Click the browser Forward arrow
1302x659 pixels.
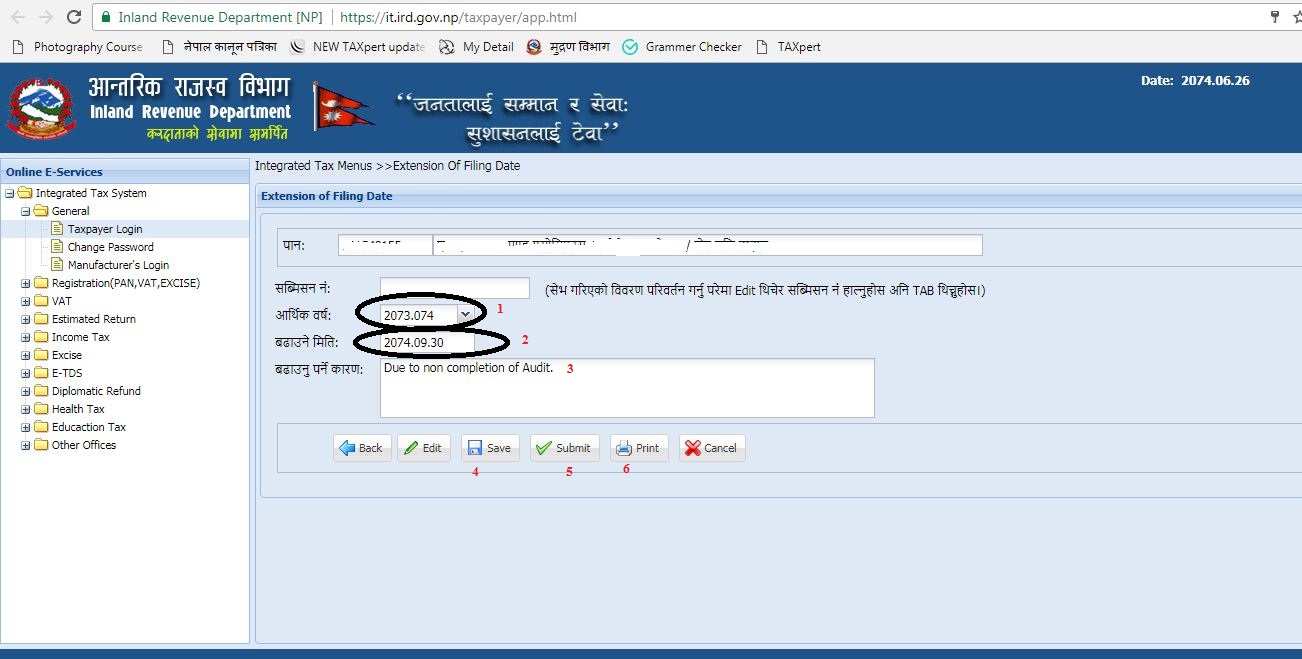(x=46, y=17)
